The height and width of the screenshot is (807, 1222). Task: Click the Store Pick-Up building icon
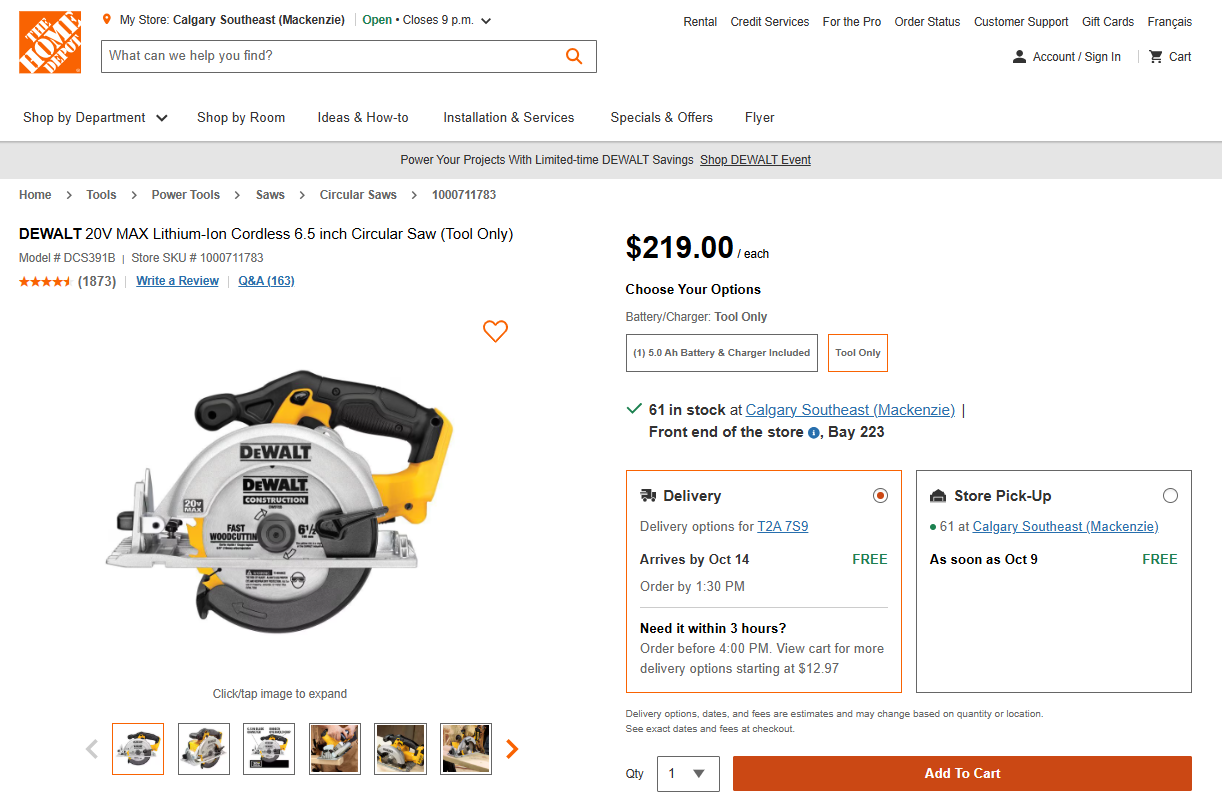(x=938, y=494)
